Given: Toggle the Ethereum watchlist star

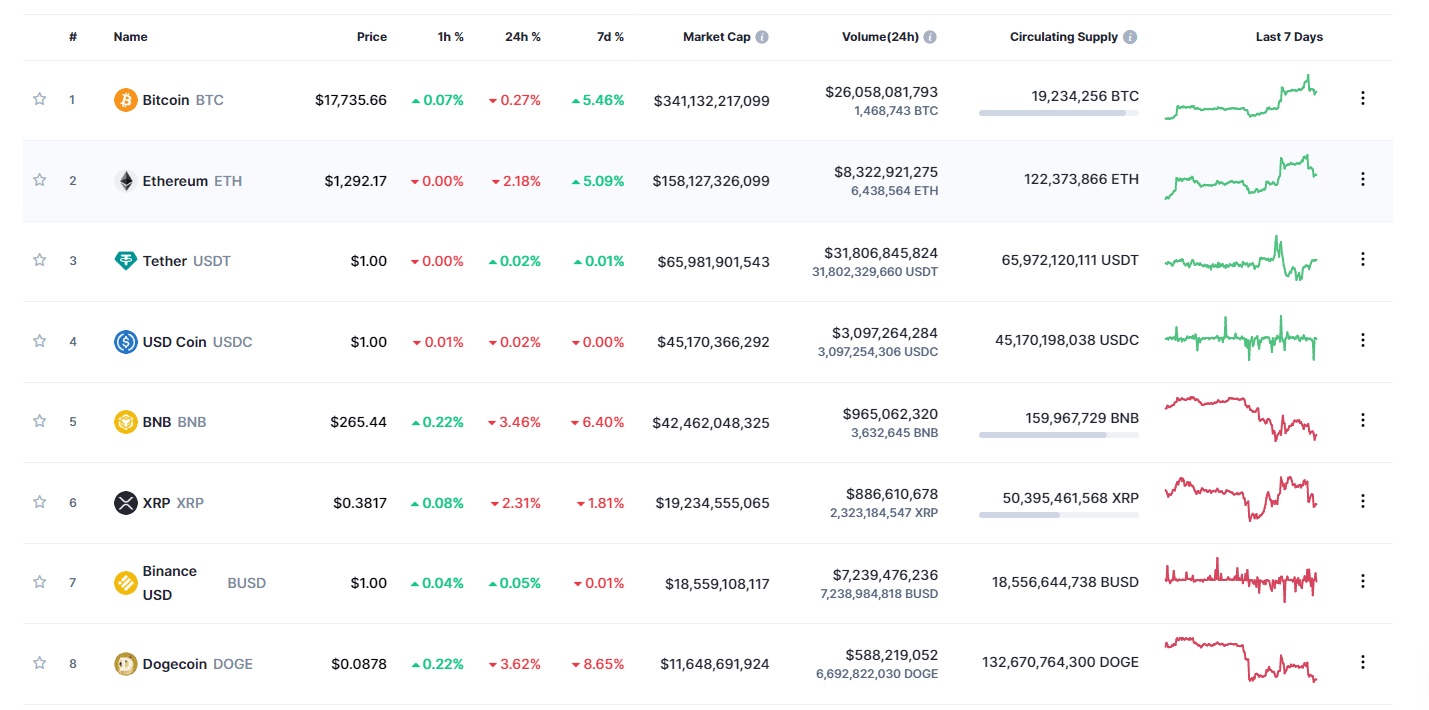Looking at the screenshot, I should [x=40, y=180].
